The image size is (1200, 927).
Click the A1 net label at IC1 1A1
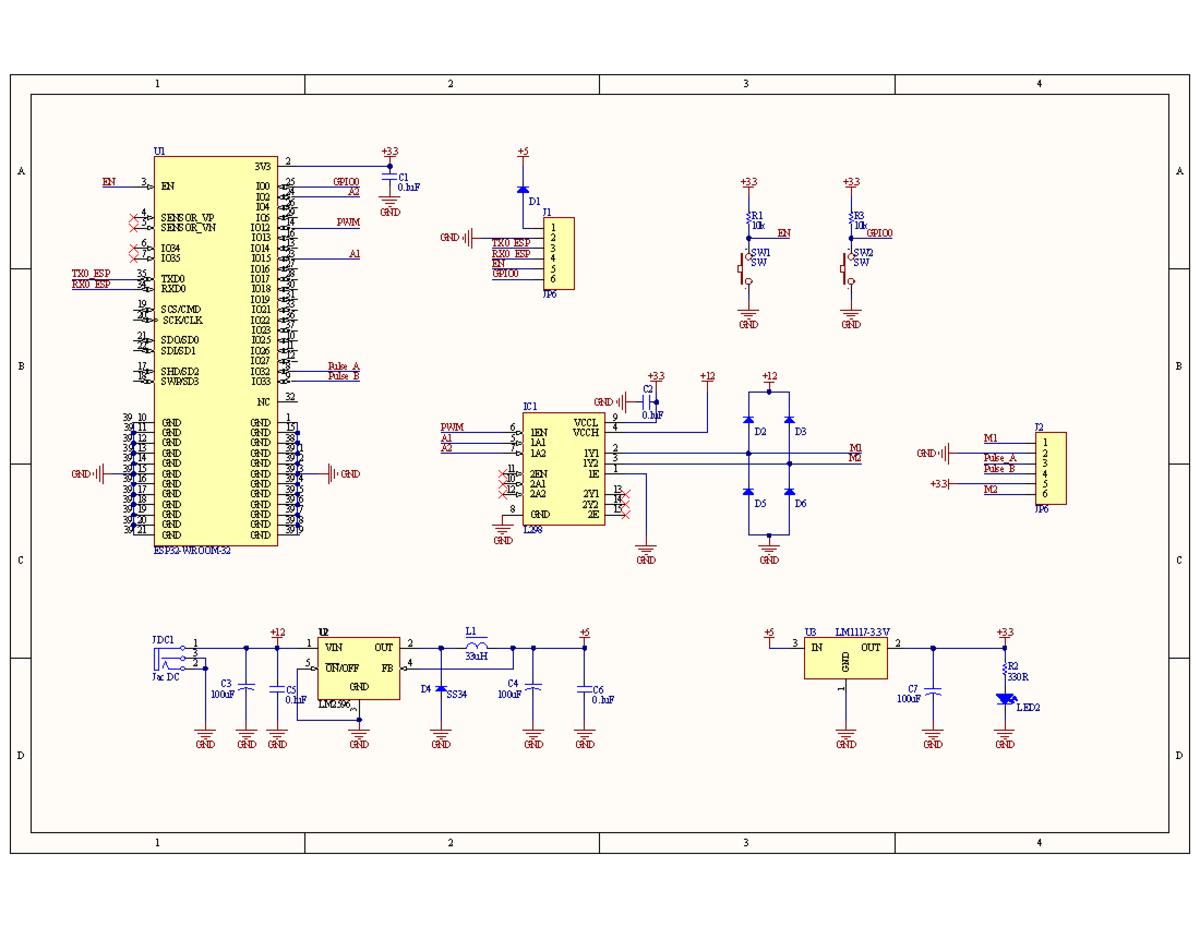(446, 438)
